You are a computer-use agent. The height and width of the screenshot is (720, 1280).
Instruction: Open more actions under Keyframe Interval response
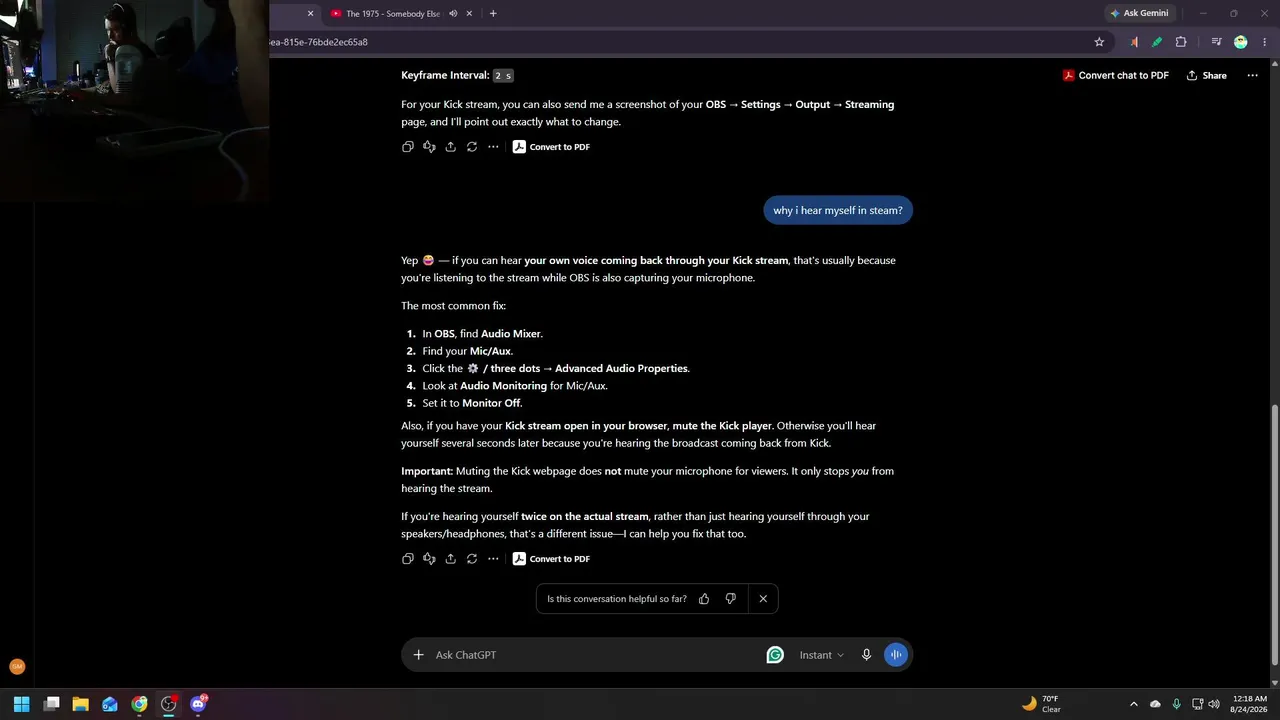(x=493, y=147)
